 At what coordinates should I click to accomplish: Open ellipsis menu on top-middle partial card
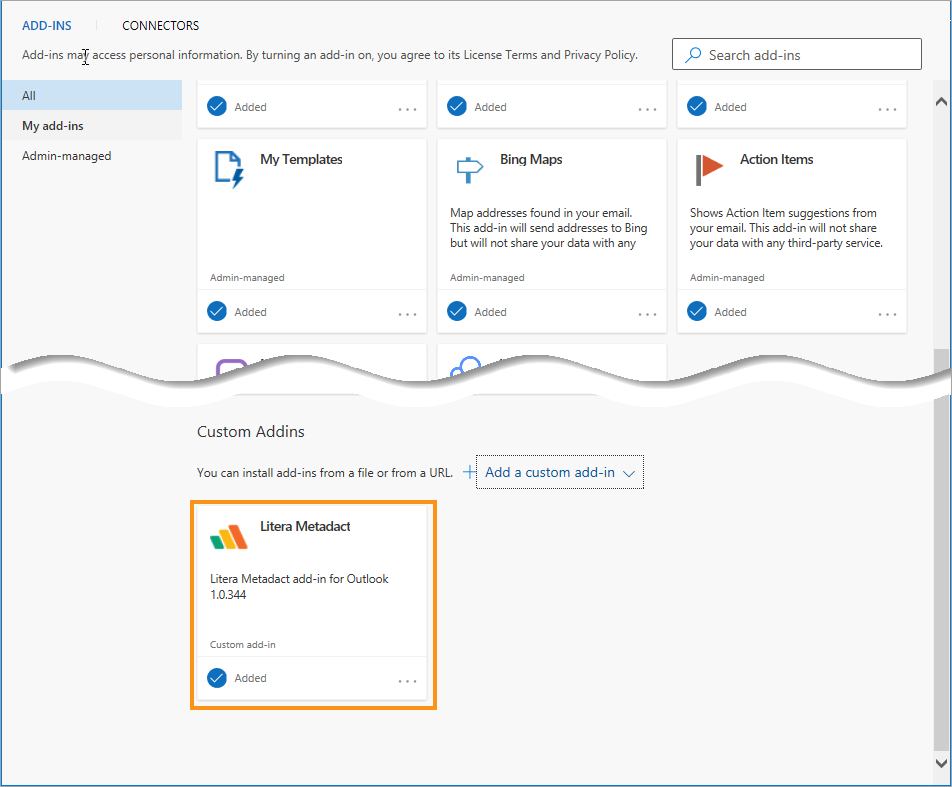[x=647, y=110]
